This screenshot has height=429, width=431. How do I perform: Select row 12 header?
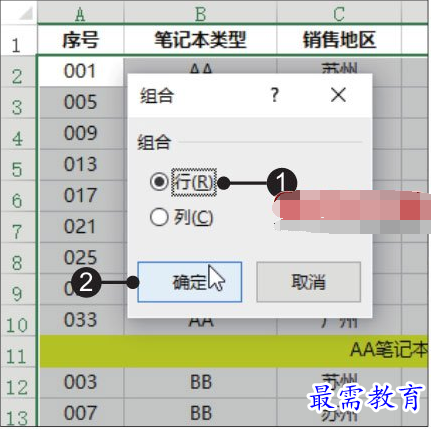pyautogui.click(x=18, y=383)
